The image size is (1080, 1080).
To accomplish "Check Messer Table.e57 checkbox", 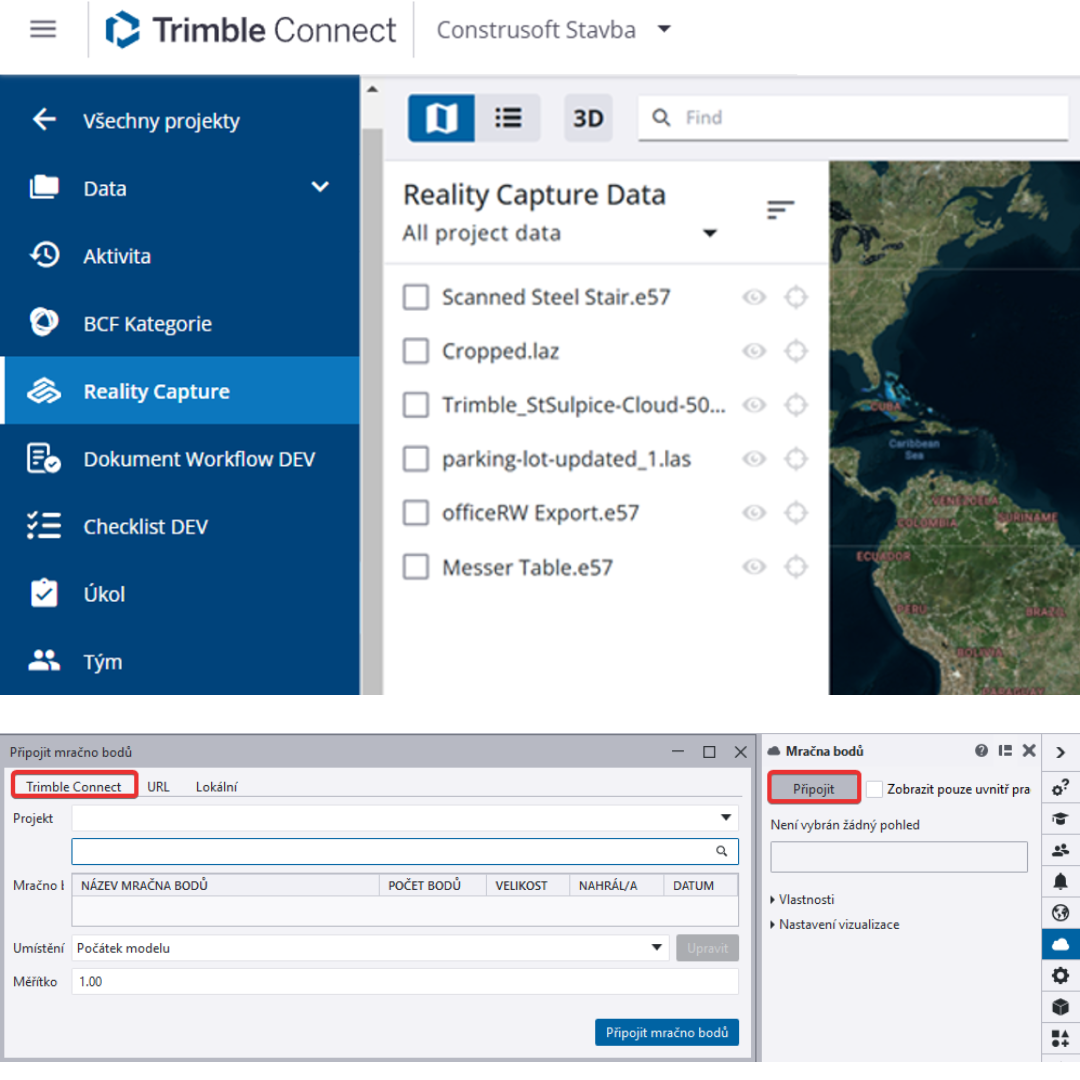I will tap(416, 567).
